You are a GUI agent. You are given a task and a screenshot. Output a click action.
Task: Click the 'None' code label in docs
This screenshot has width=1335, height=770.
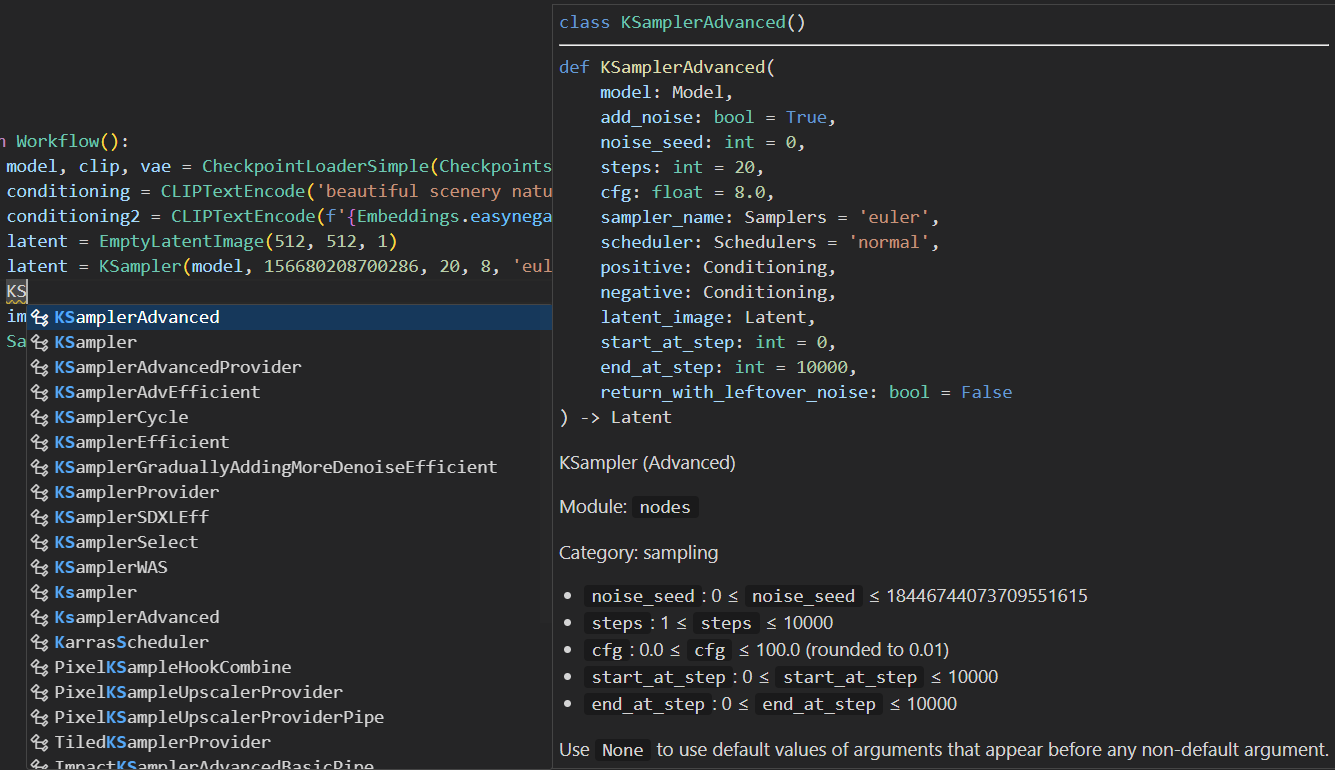(622, 749)
